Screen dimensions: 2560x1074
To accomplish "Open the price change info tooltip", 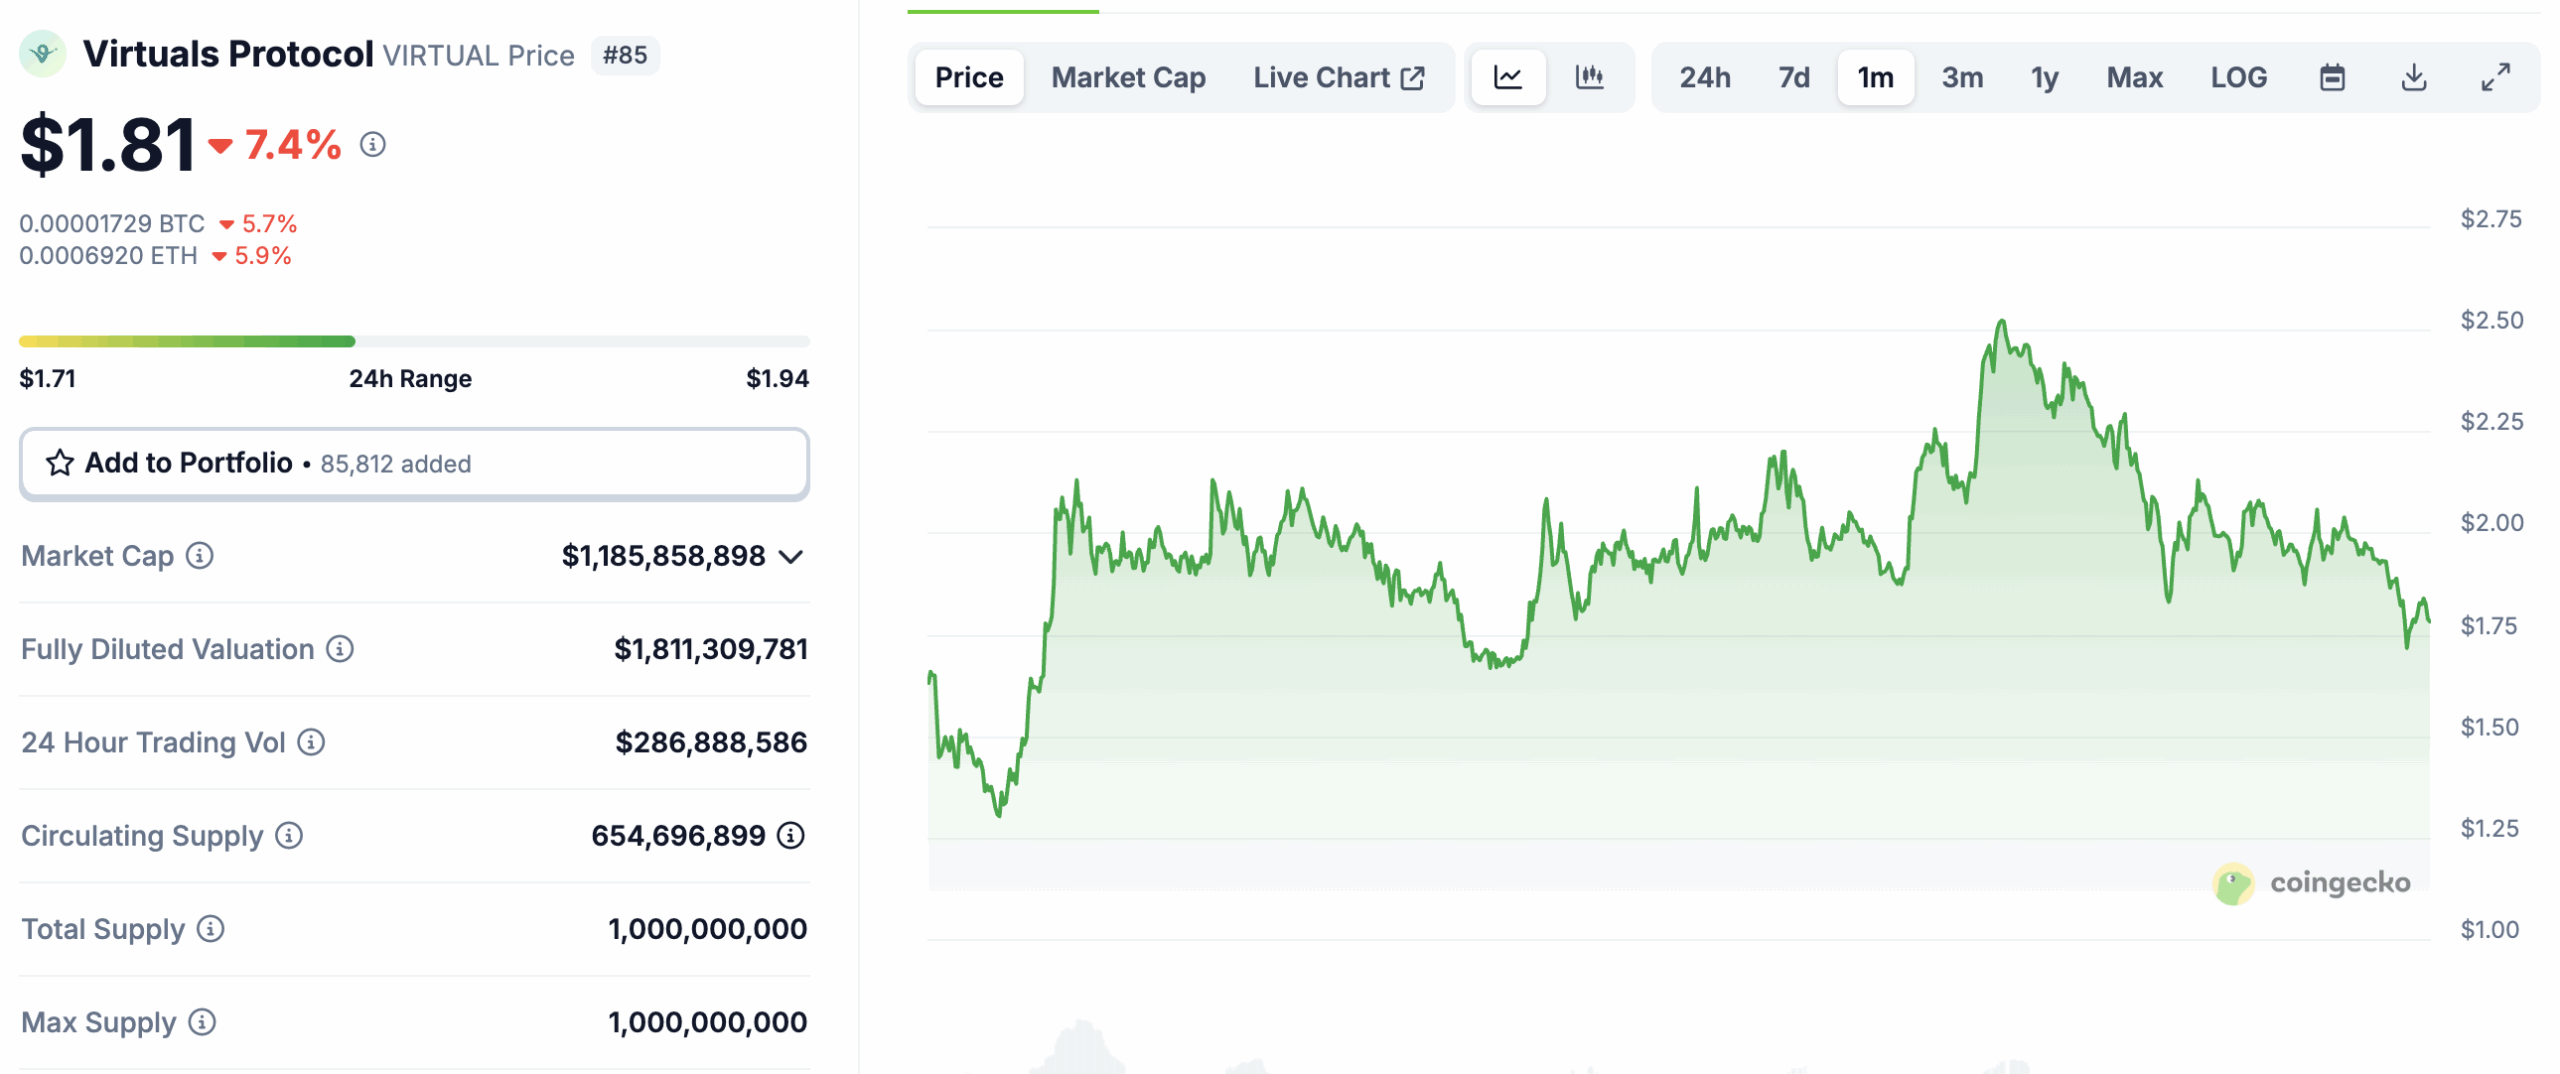I will 374,146.
